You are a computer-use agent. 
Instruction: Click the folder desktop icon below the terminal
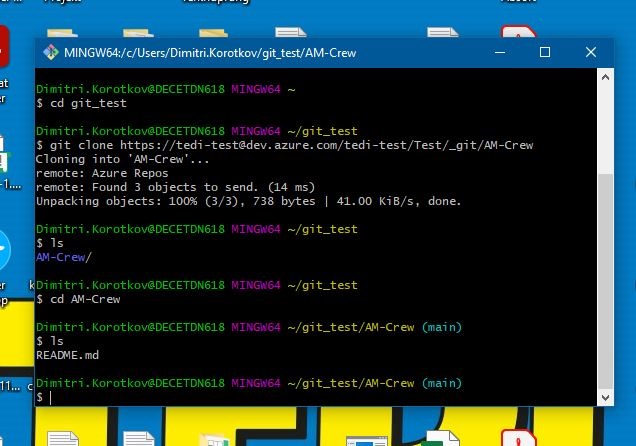click(x=214, y=440)
